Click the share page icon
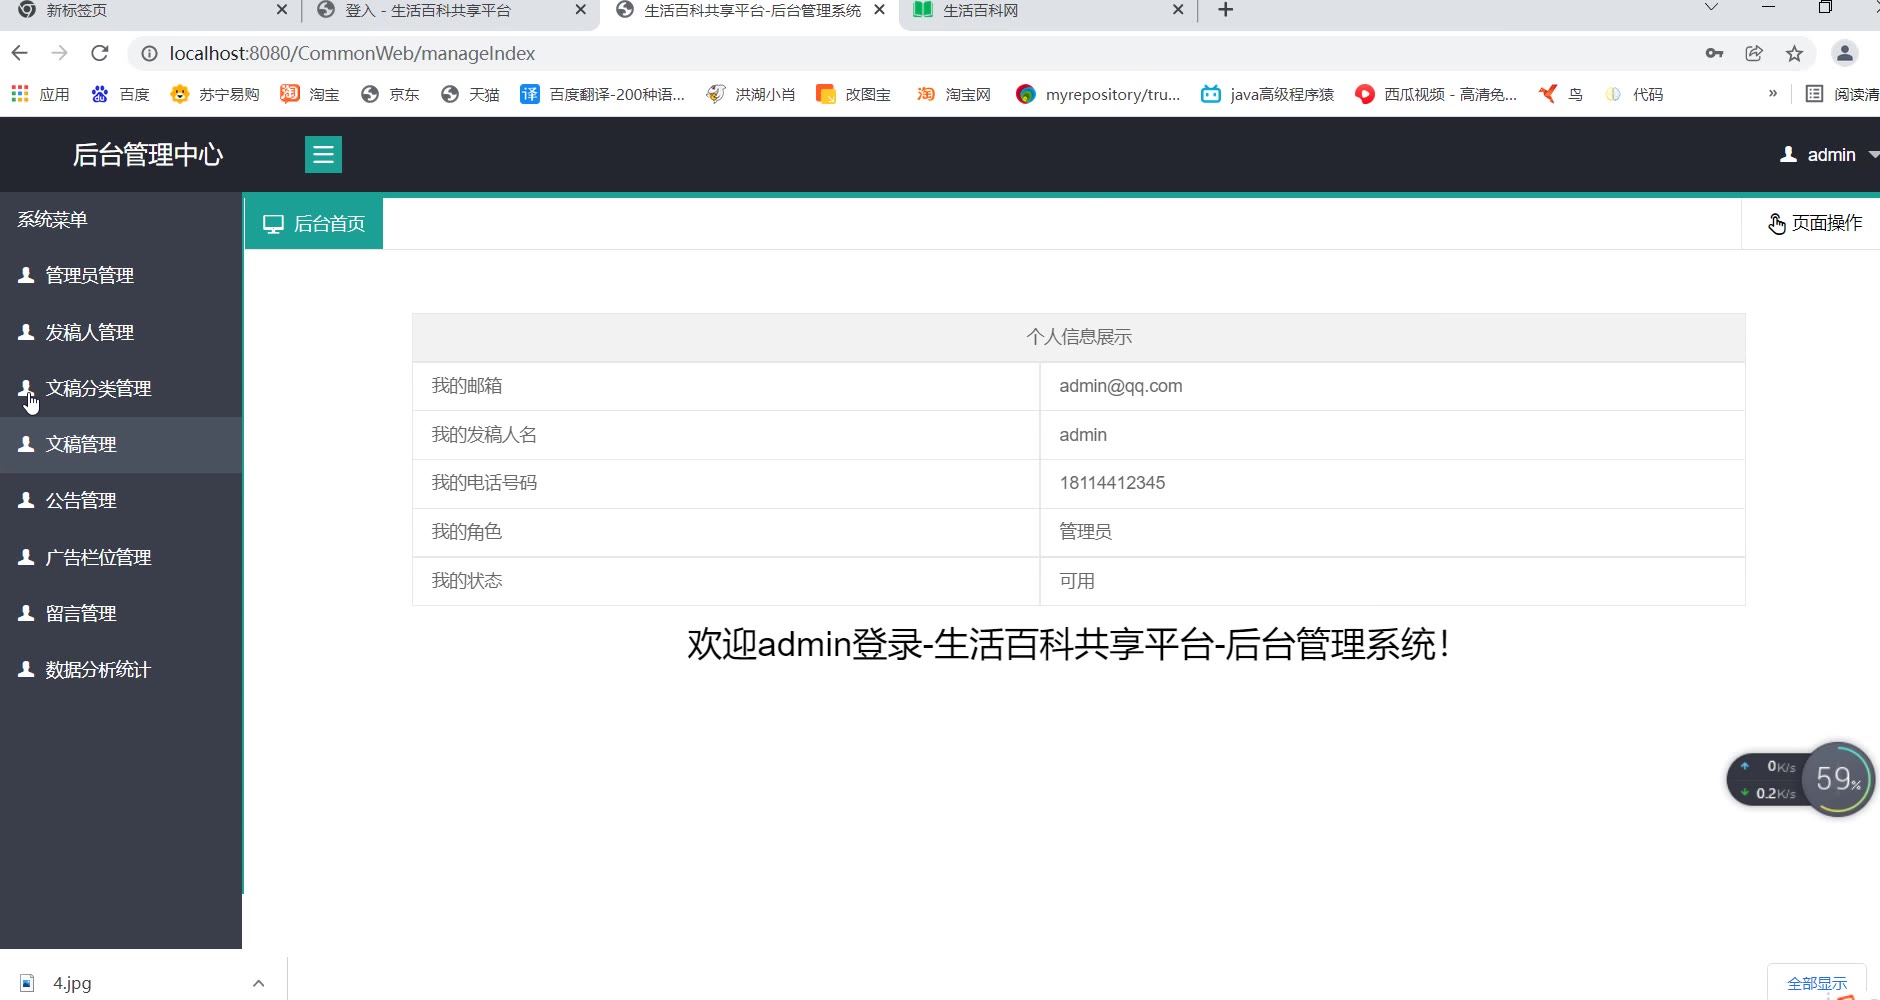Viewport: 1880px width, 1000px height. pyautogui.click(x=1754, y=53)
